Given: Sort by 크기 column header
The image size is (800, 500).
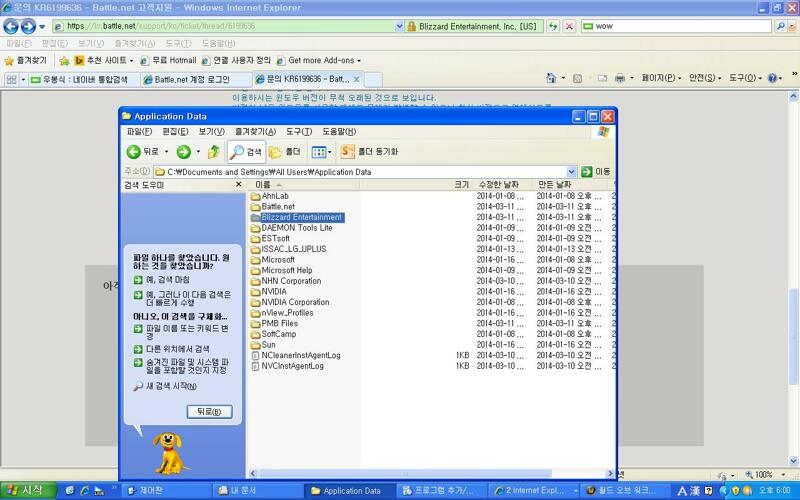Looking at the screenshot, I should pyautogui.click(x=416, y=185).
